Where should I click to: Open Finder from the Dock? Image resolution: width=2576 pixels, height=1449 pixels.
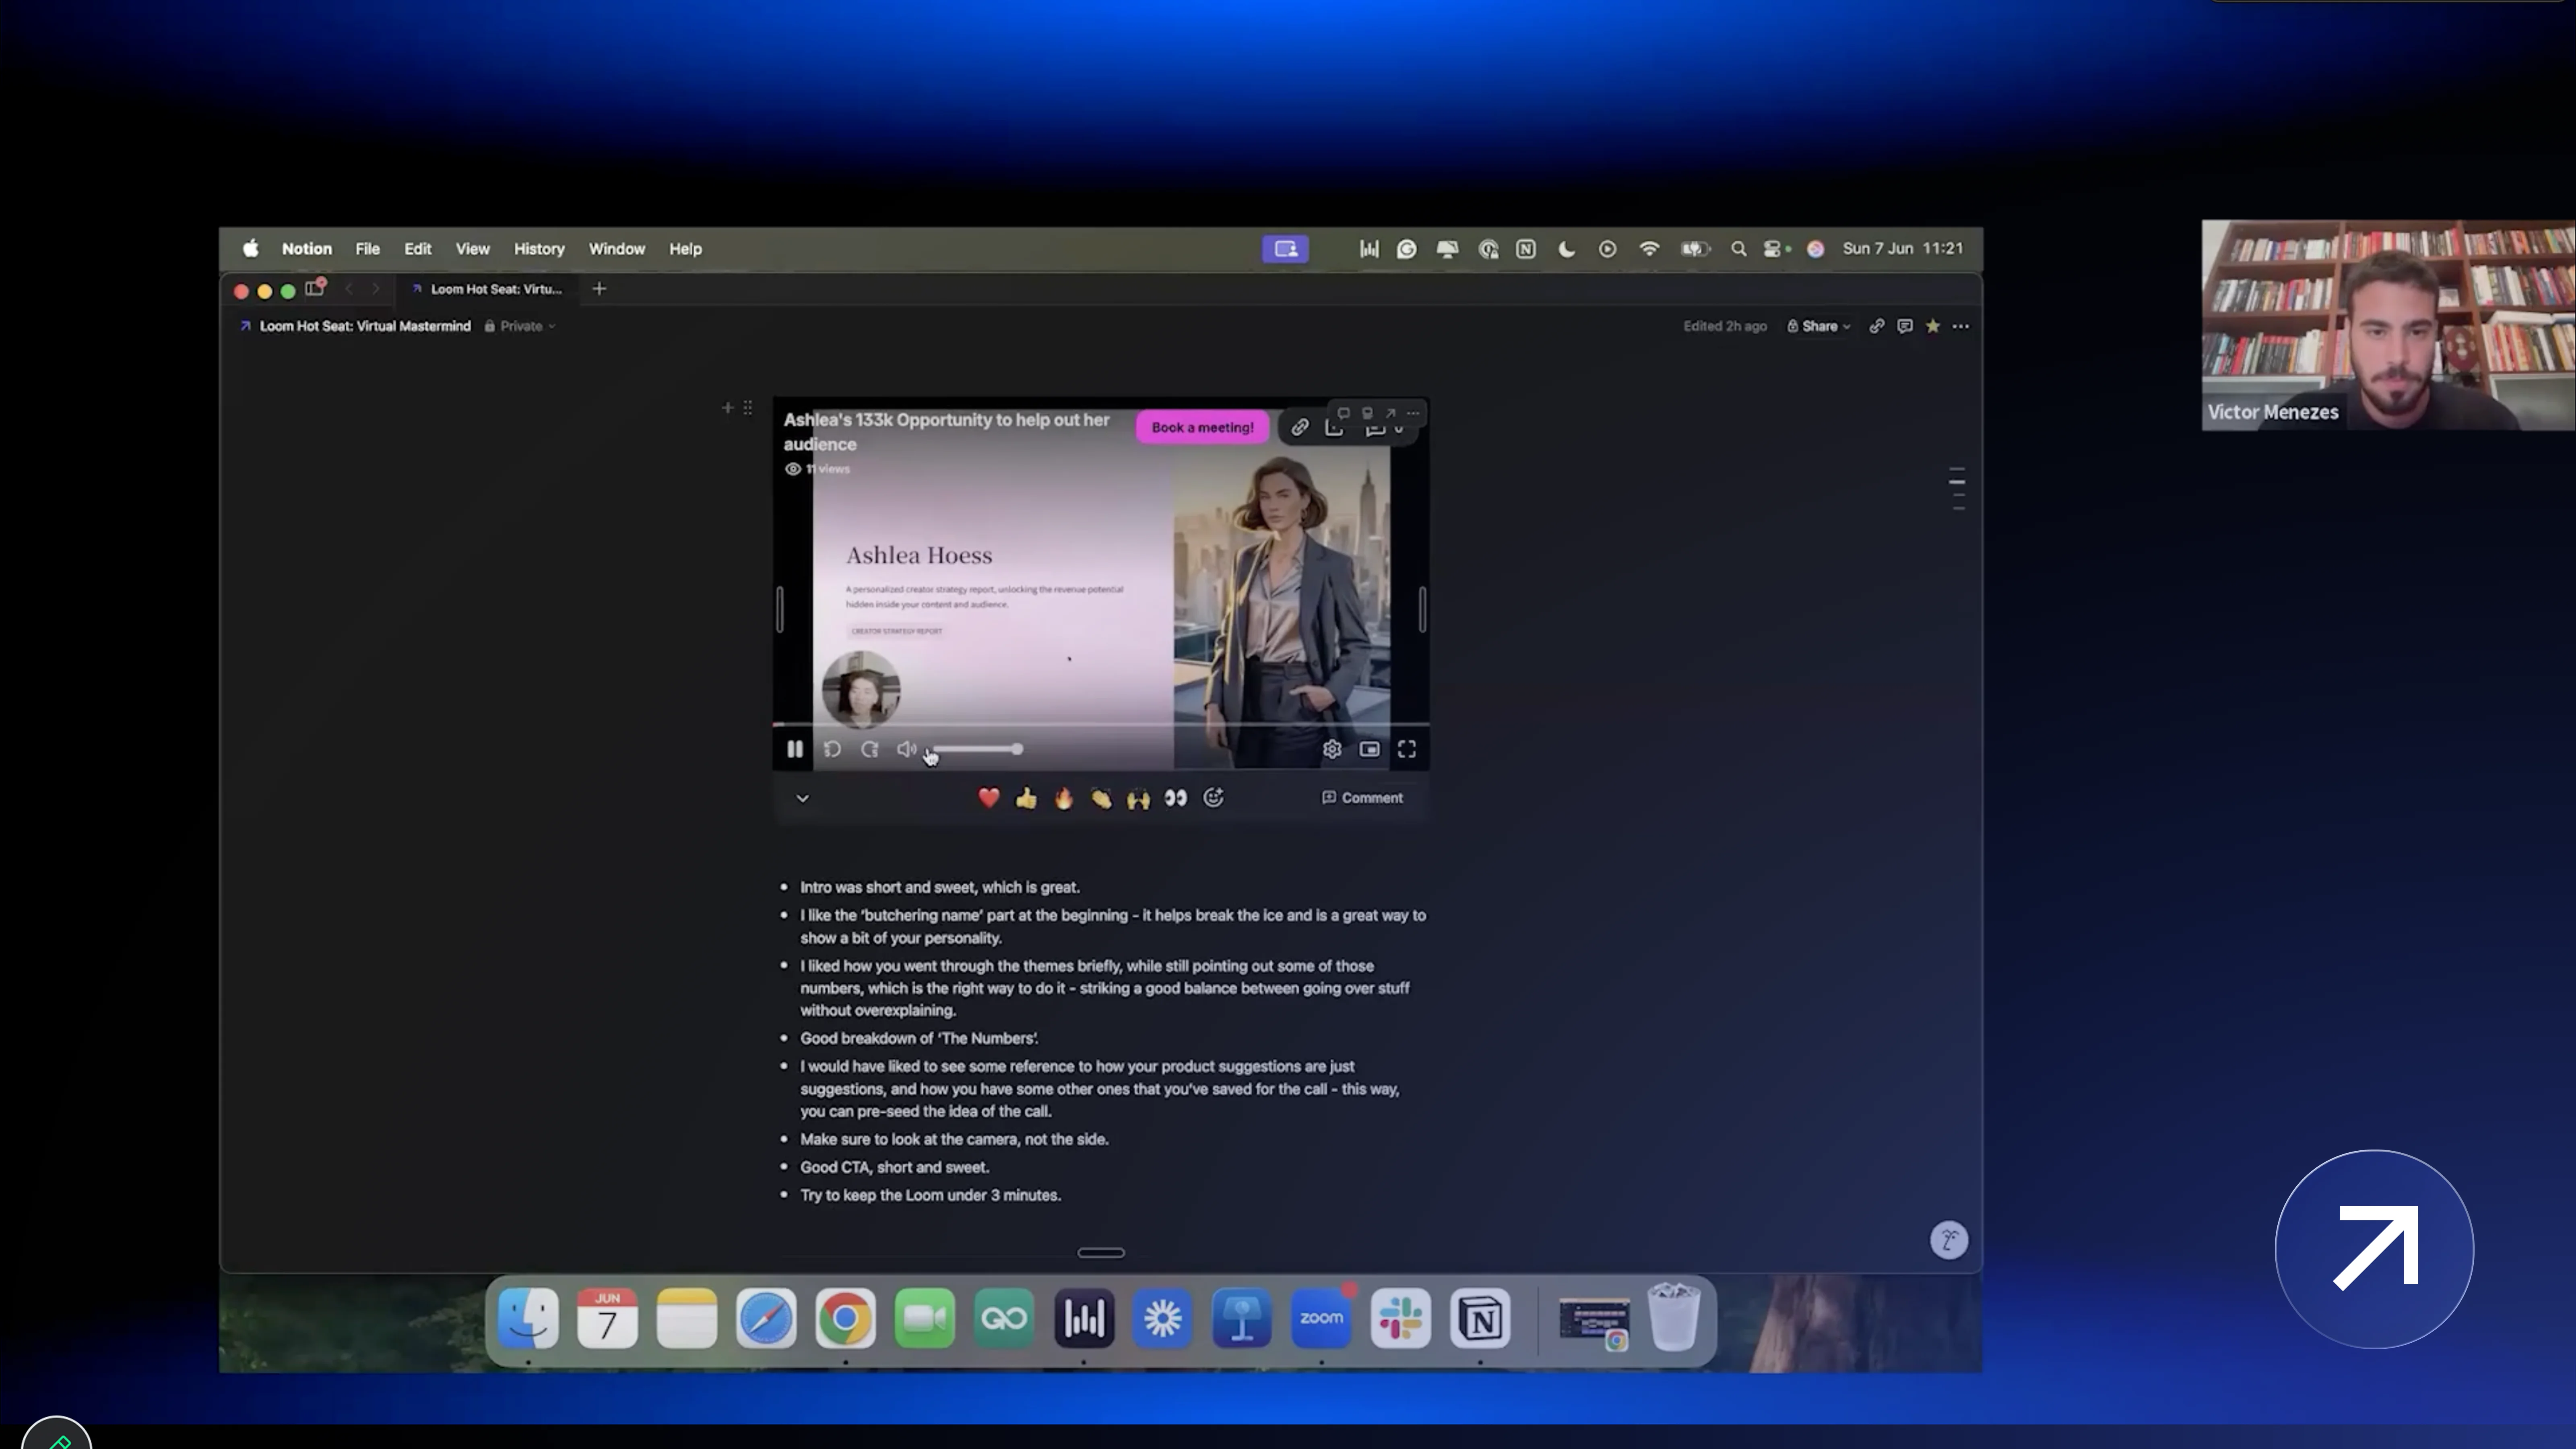pyautogui.click(x=528, y=1318)
